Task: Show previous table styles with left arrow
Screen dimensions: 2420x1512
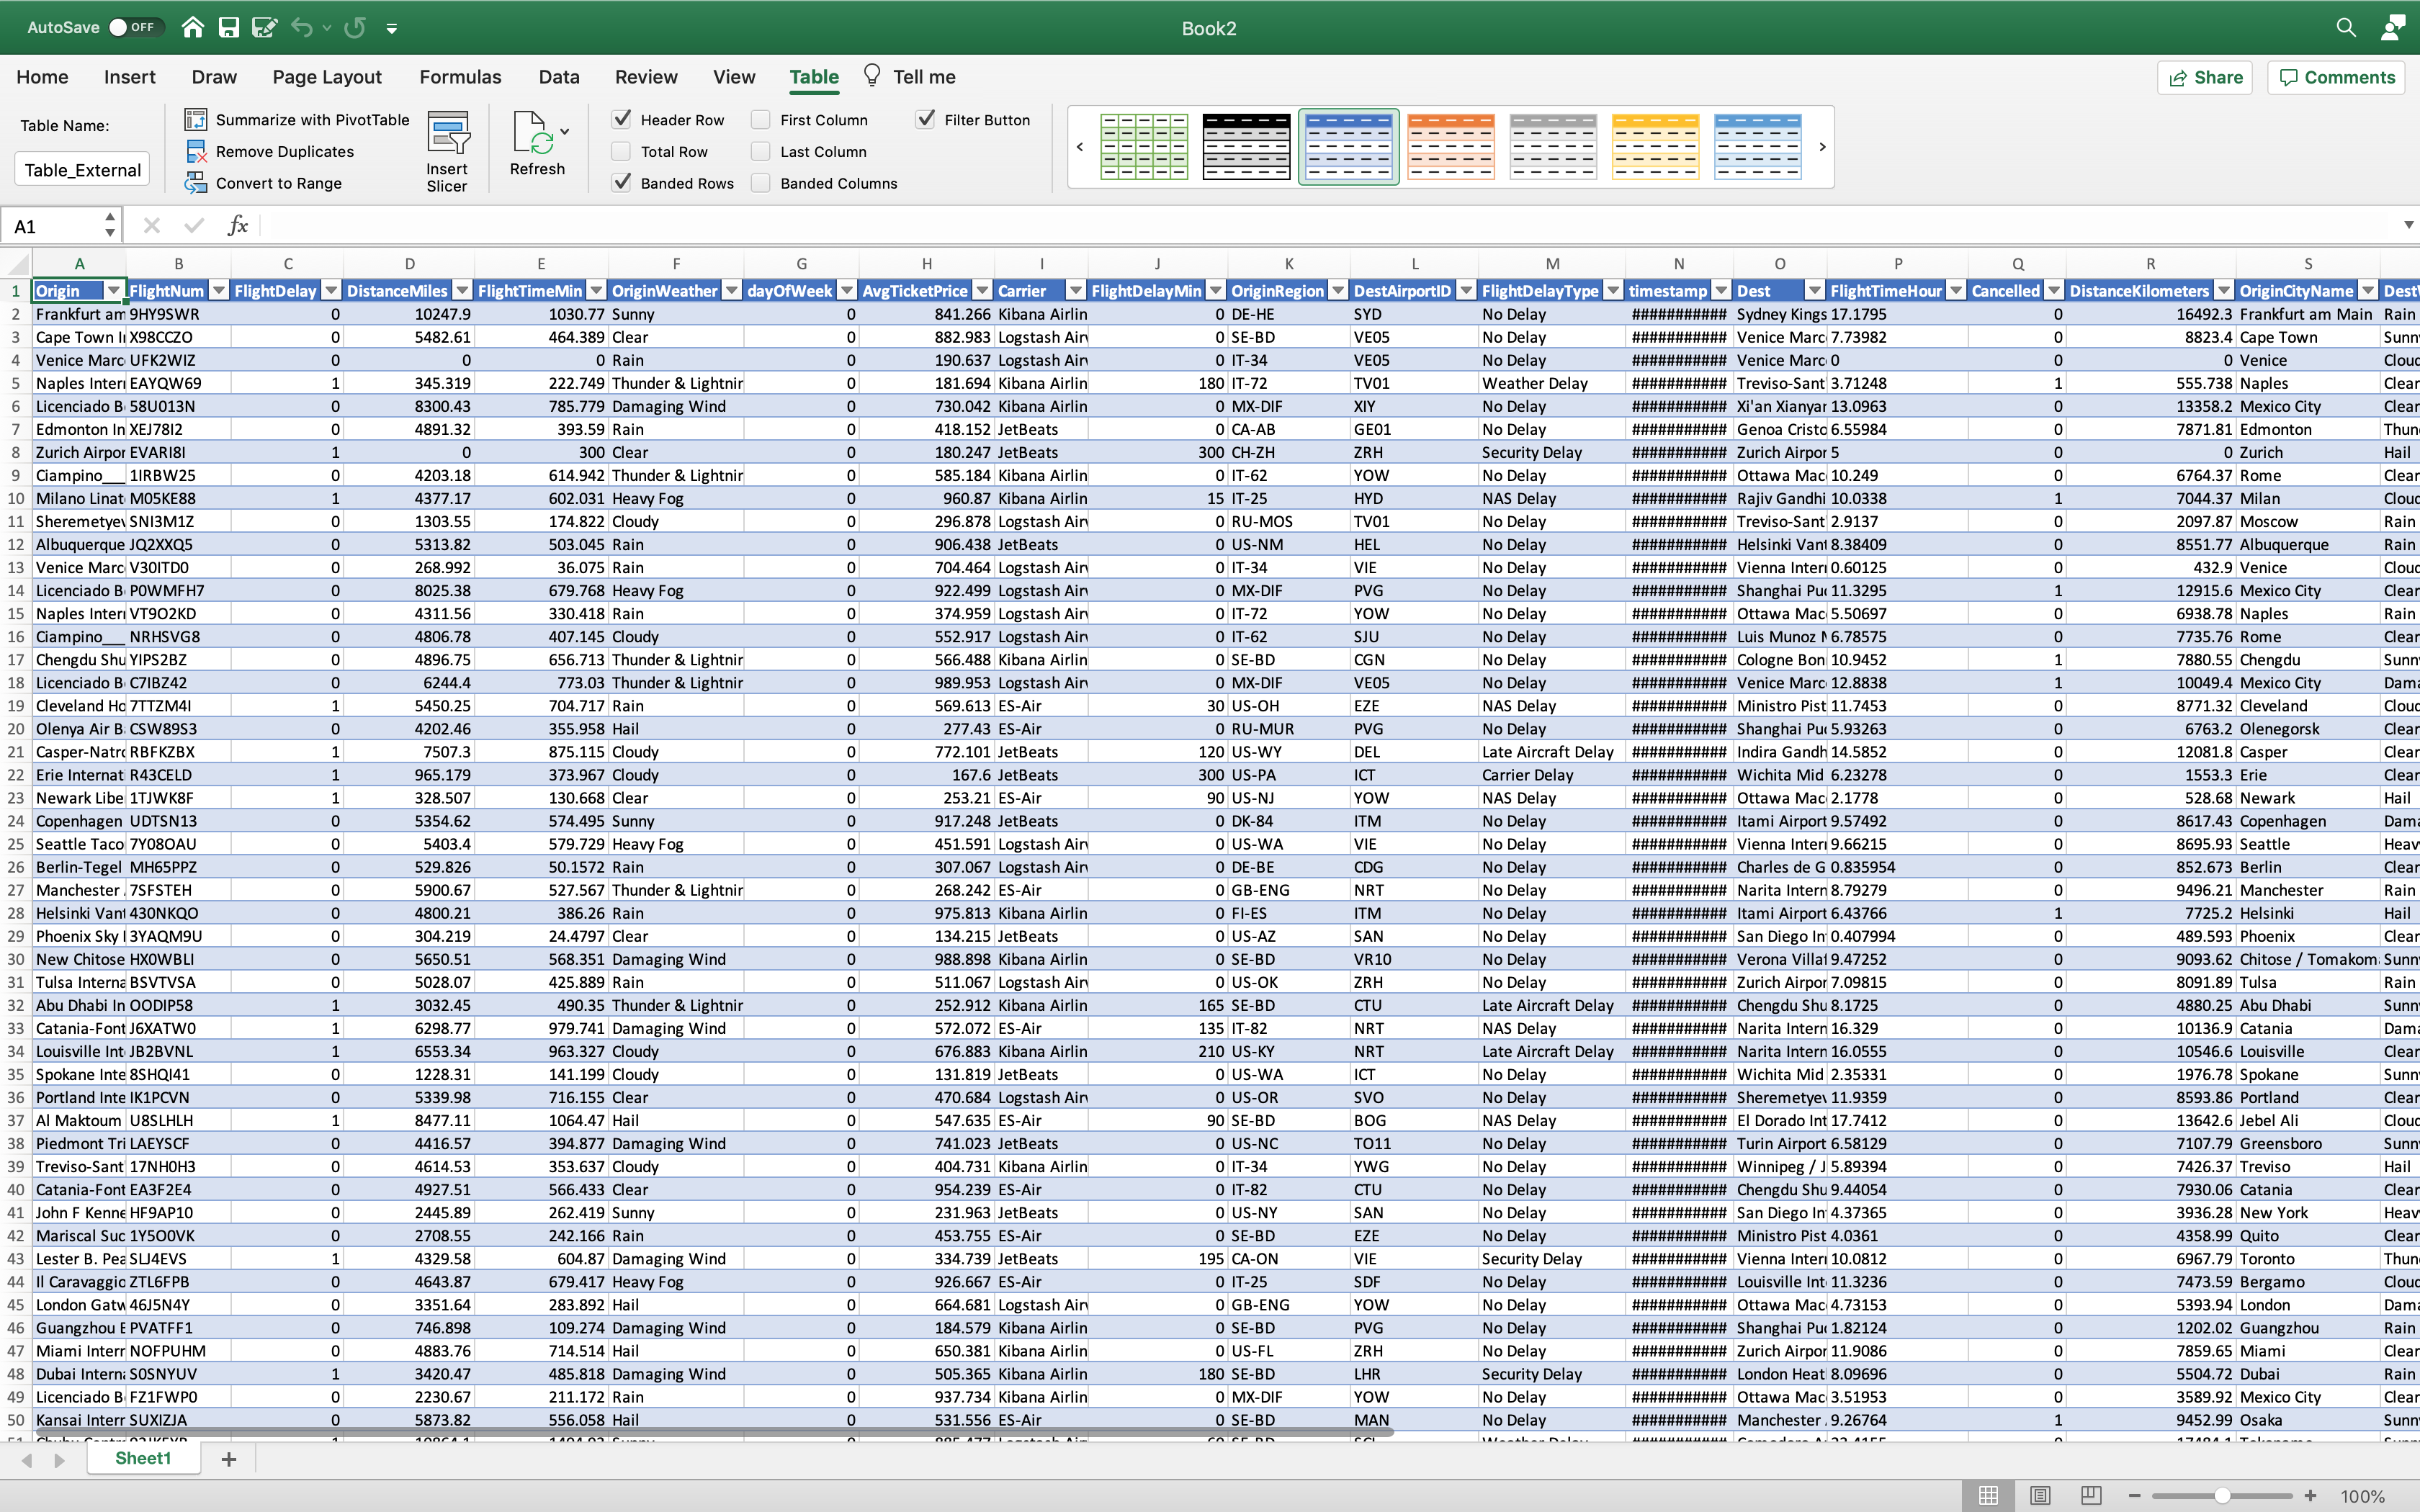Action: pos(1080,147)
